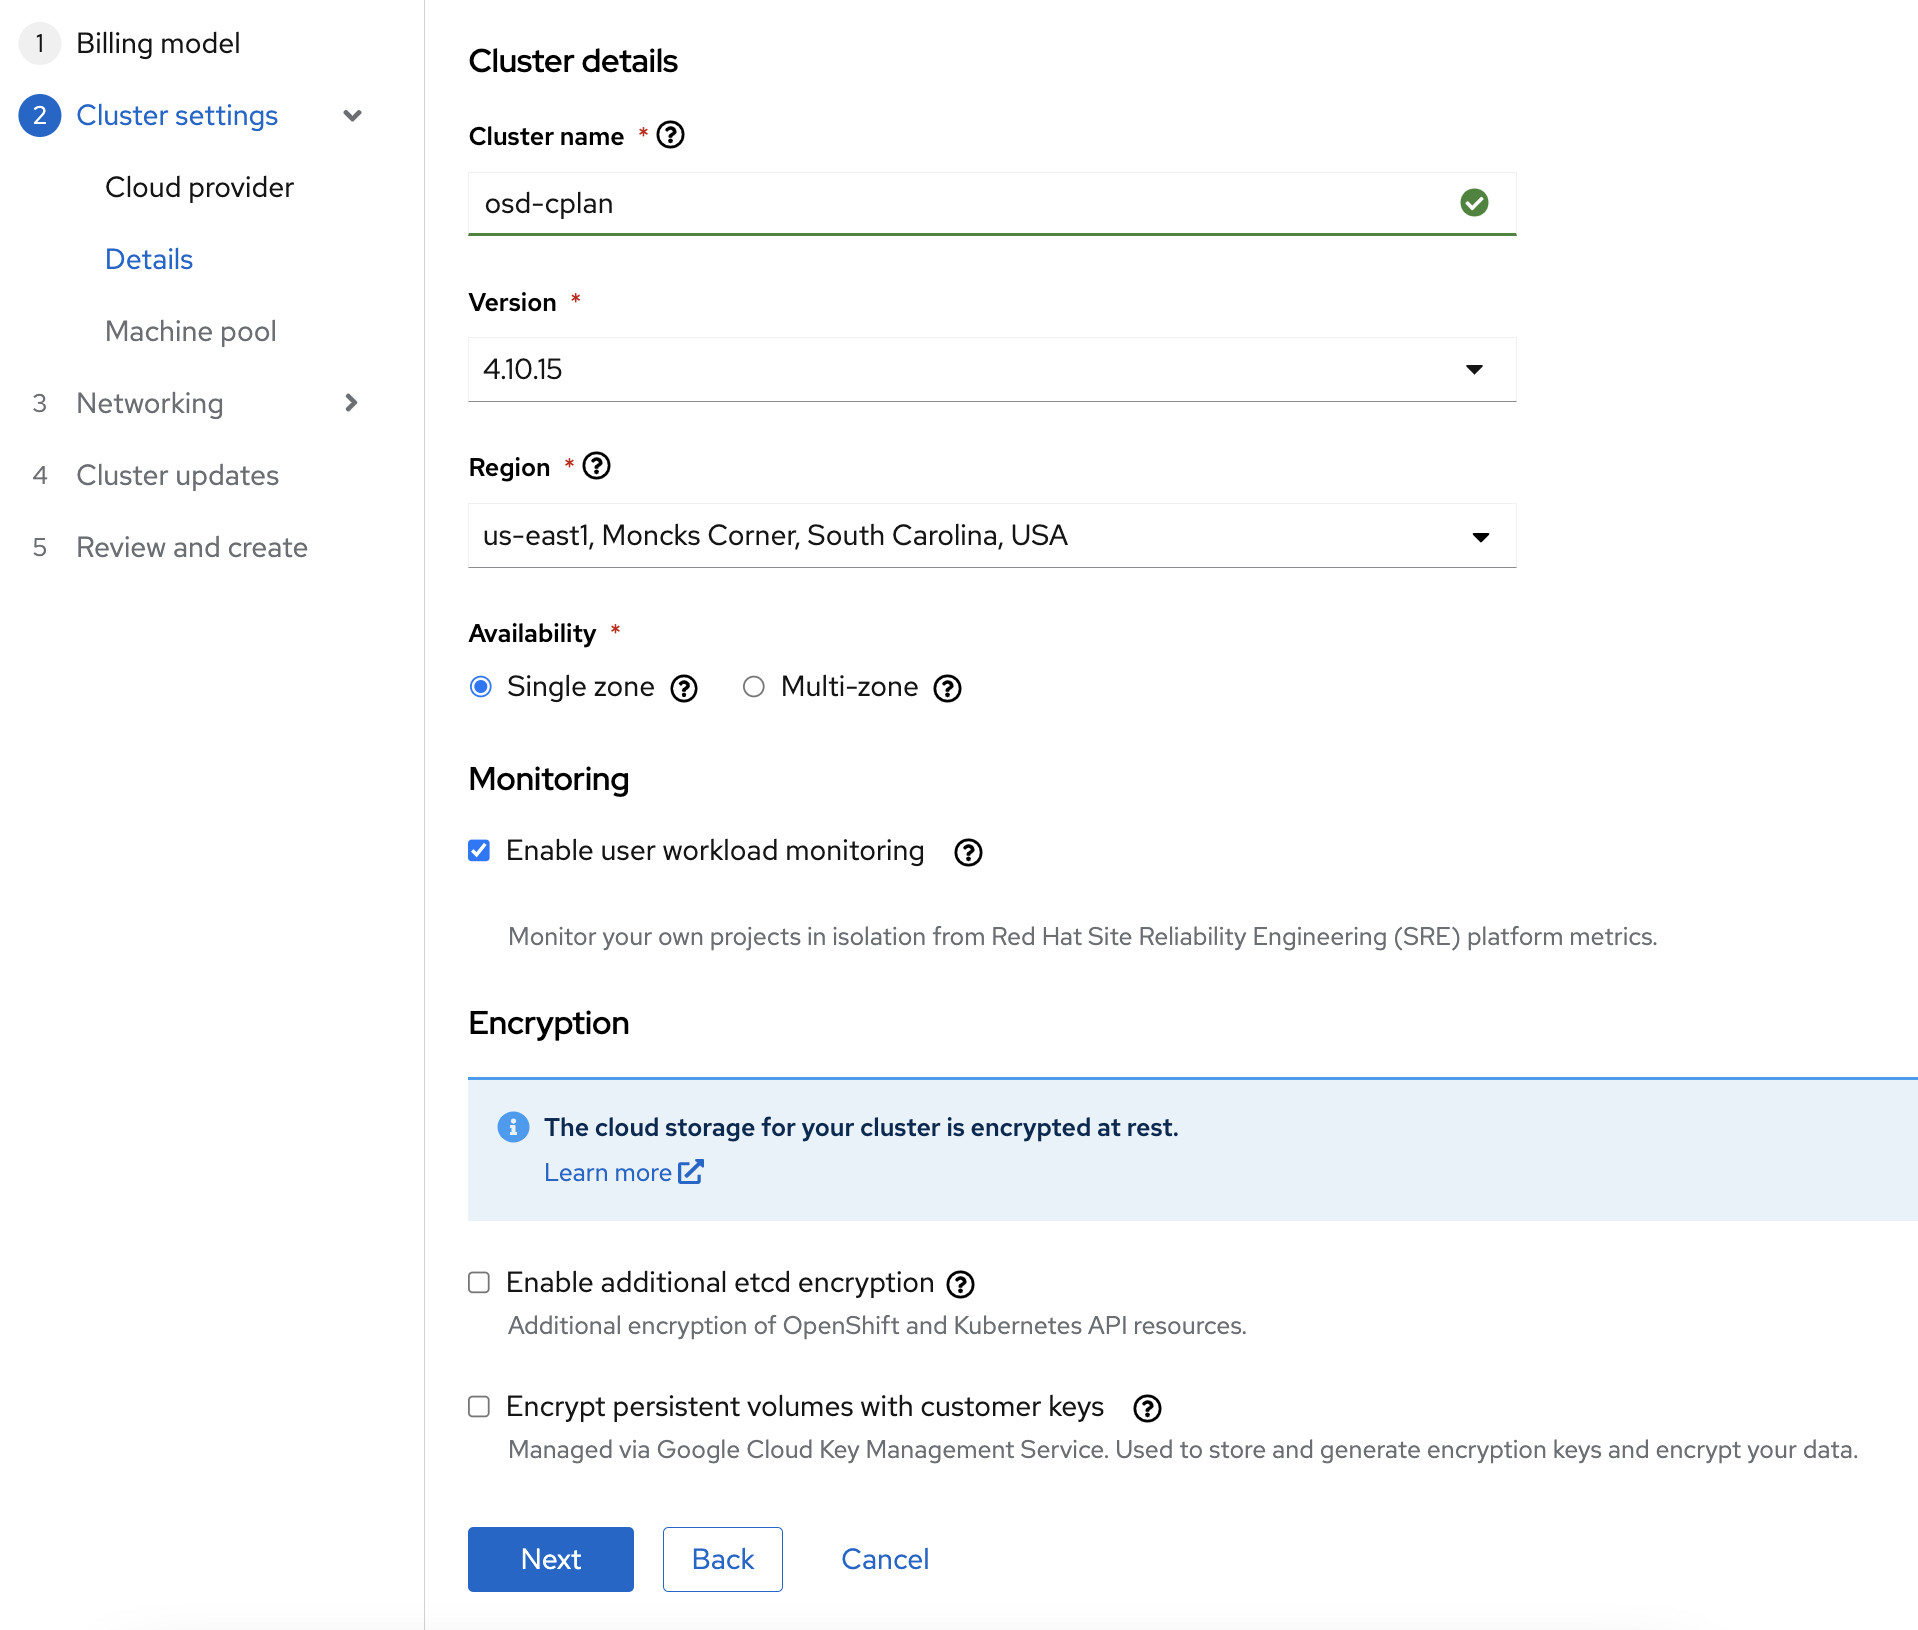Disable user workload monitoring checkbox

480,851
